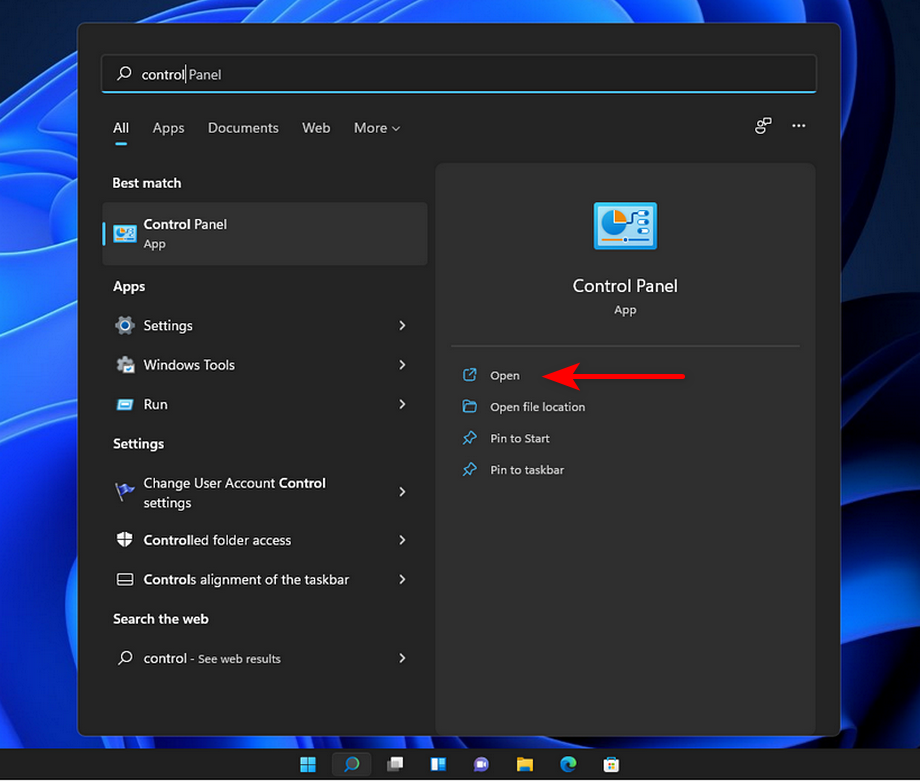Click the Settings gear icon in Apps list

coord(123,325)
